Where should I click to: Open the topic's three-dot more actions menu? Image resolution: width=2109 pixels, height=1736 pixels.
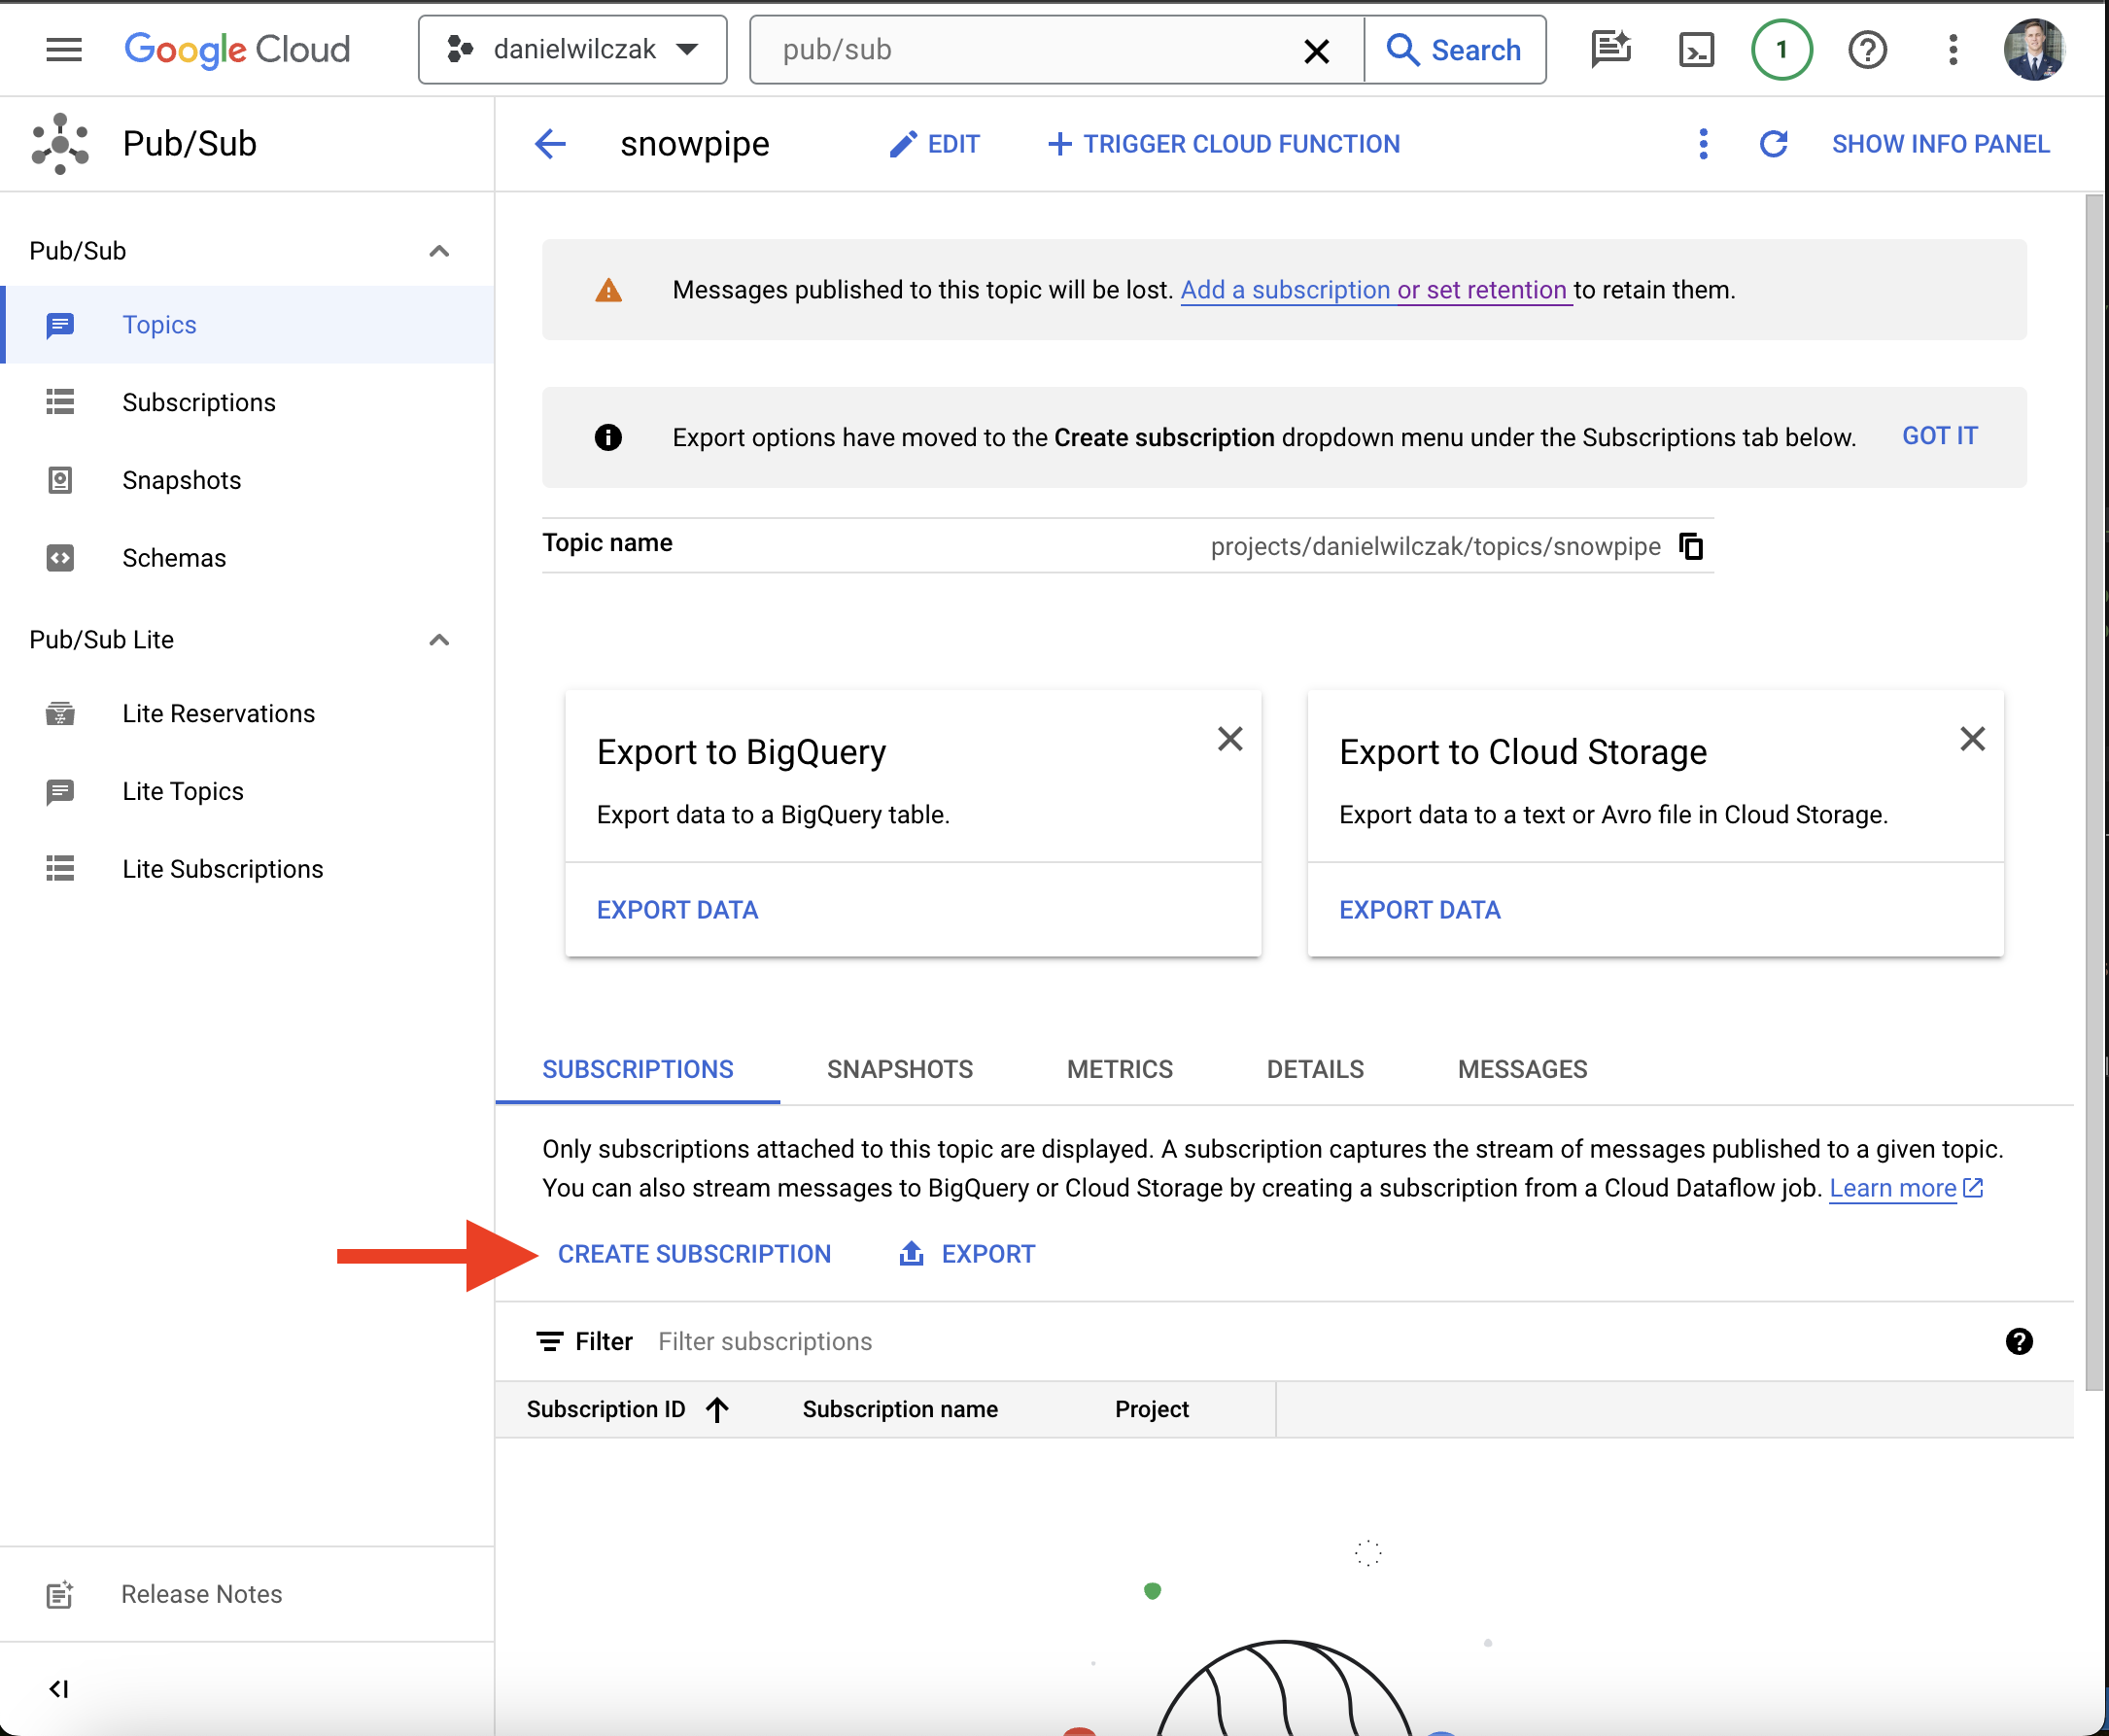pyautogui.click(x=1703, y=144)
